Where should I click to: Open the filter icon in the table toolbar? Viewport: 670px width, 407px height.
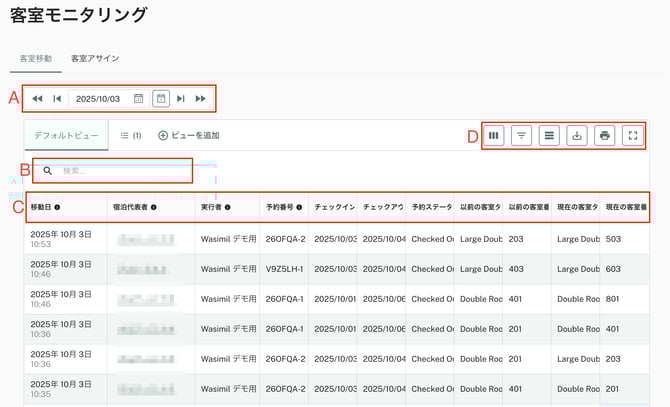pos(521,136)
